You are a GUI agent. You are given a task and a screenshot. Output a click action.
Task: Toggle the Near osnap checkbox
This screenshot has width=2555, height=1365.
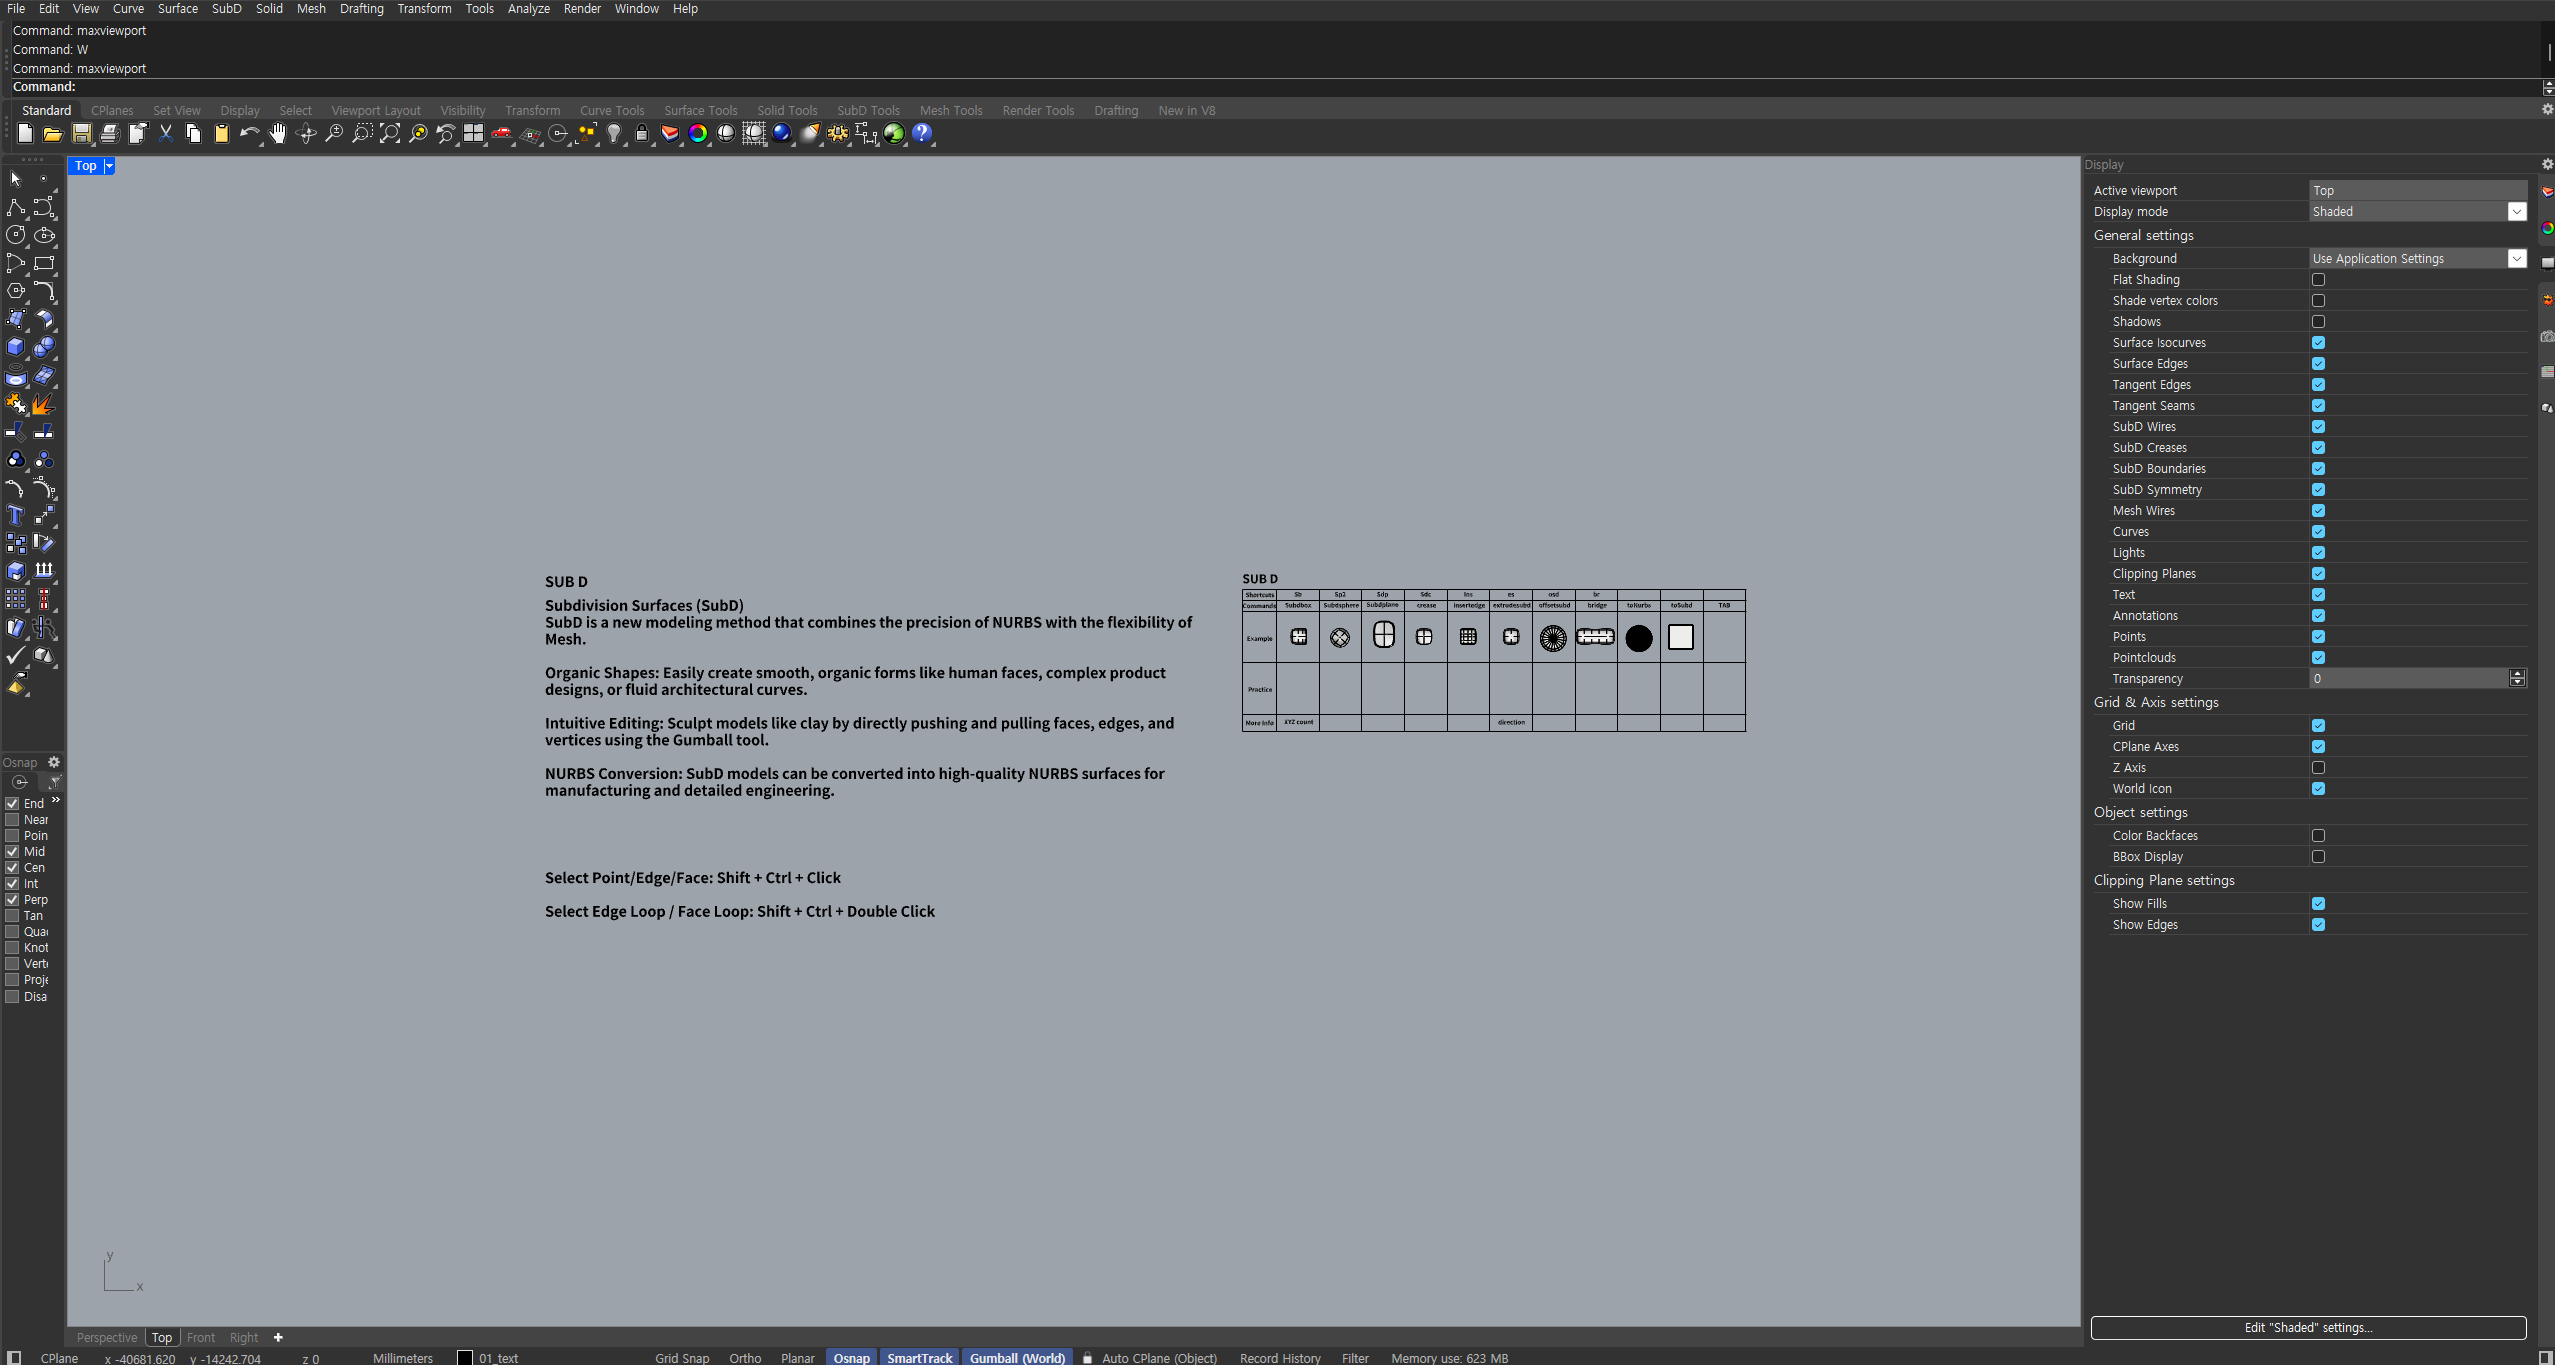(13, 820)
